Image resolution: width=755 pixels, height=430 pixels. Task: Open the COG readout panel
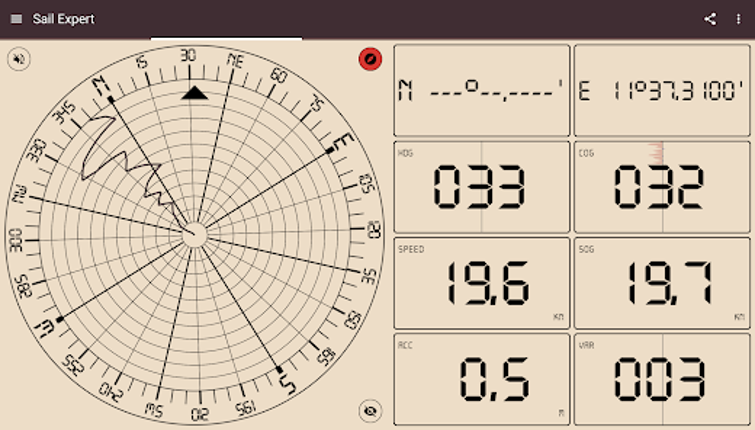click(661, 187)
